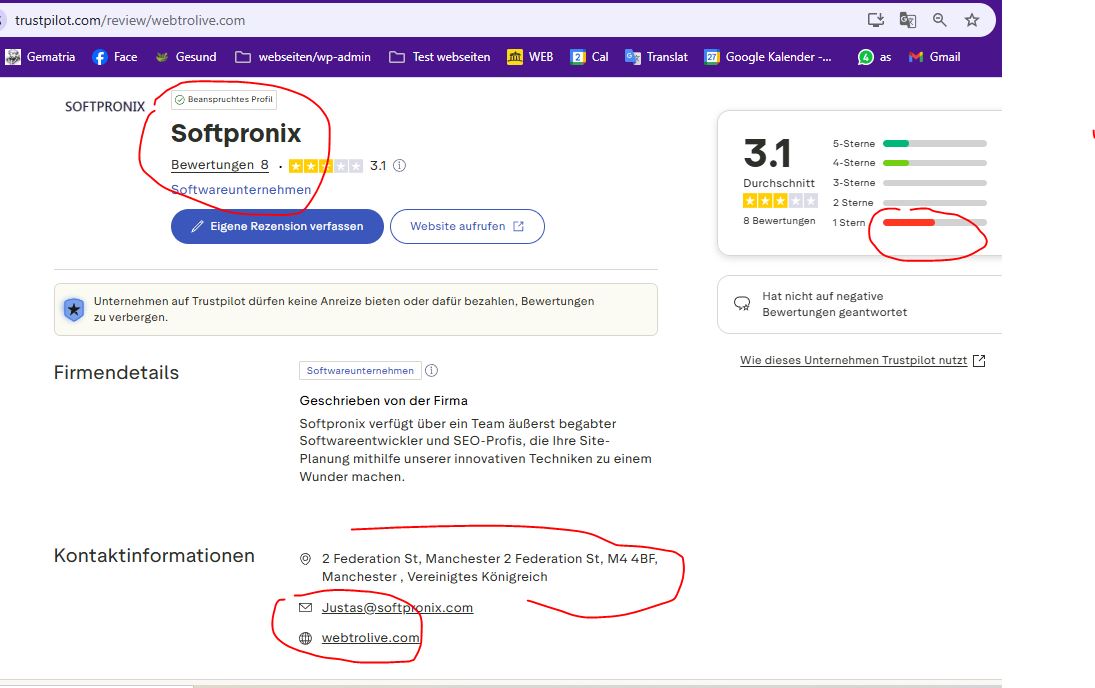Viewport: 1095px width, 688px height.
Task: Open the Gematria bookmark
Action: click(40, 57)
